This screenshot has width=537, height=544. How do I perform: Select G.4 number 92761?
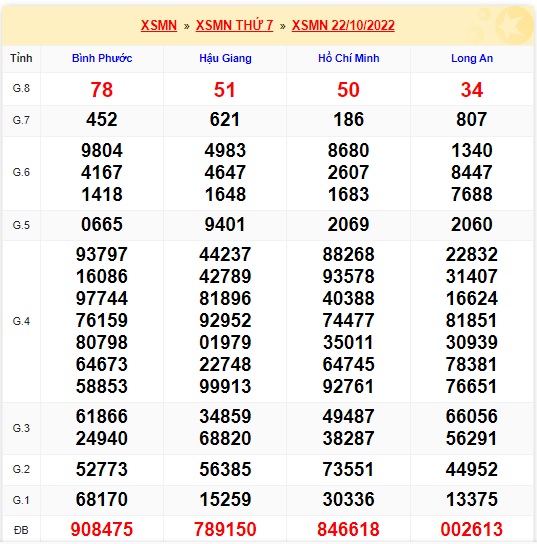(348, 386)
